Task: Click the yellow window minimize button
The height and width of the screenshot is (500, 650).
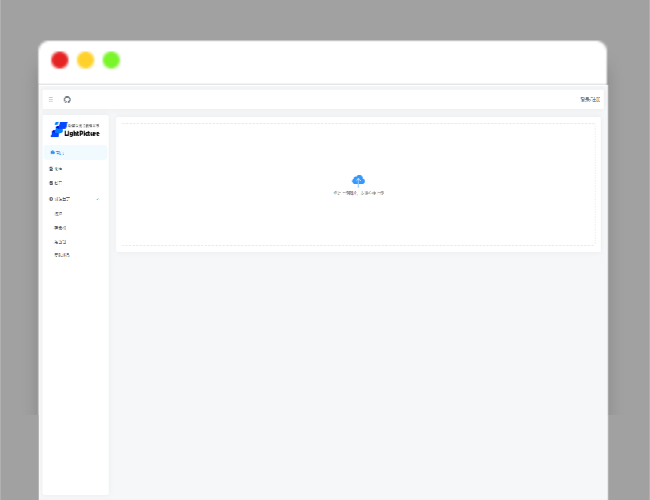Action: (86, 60)
